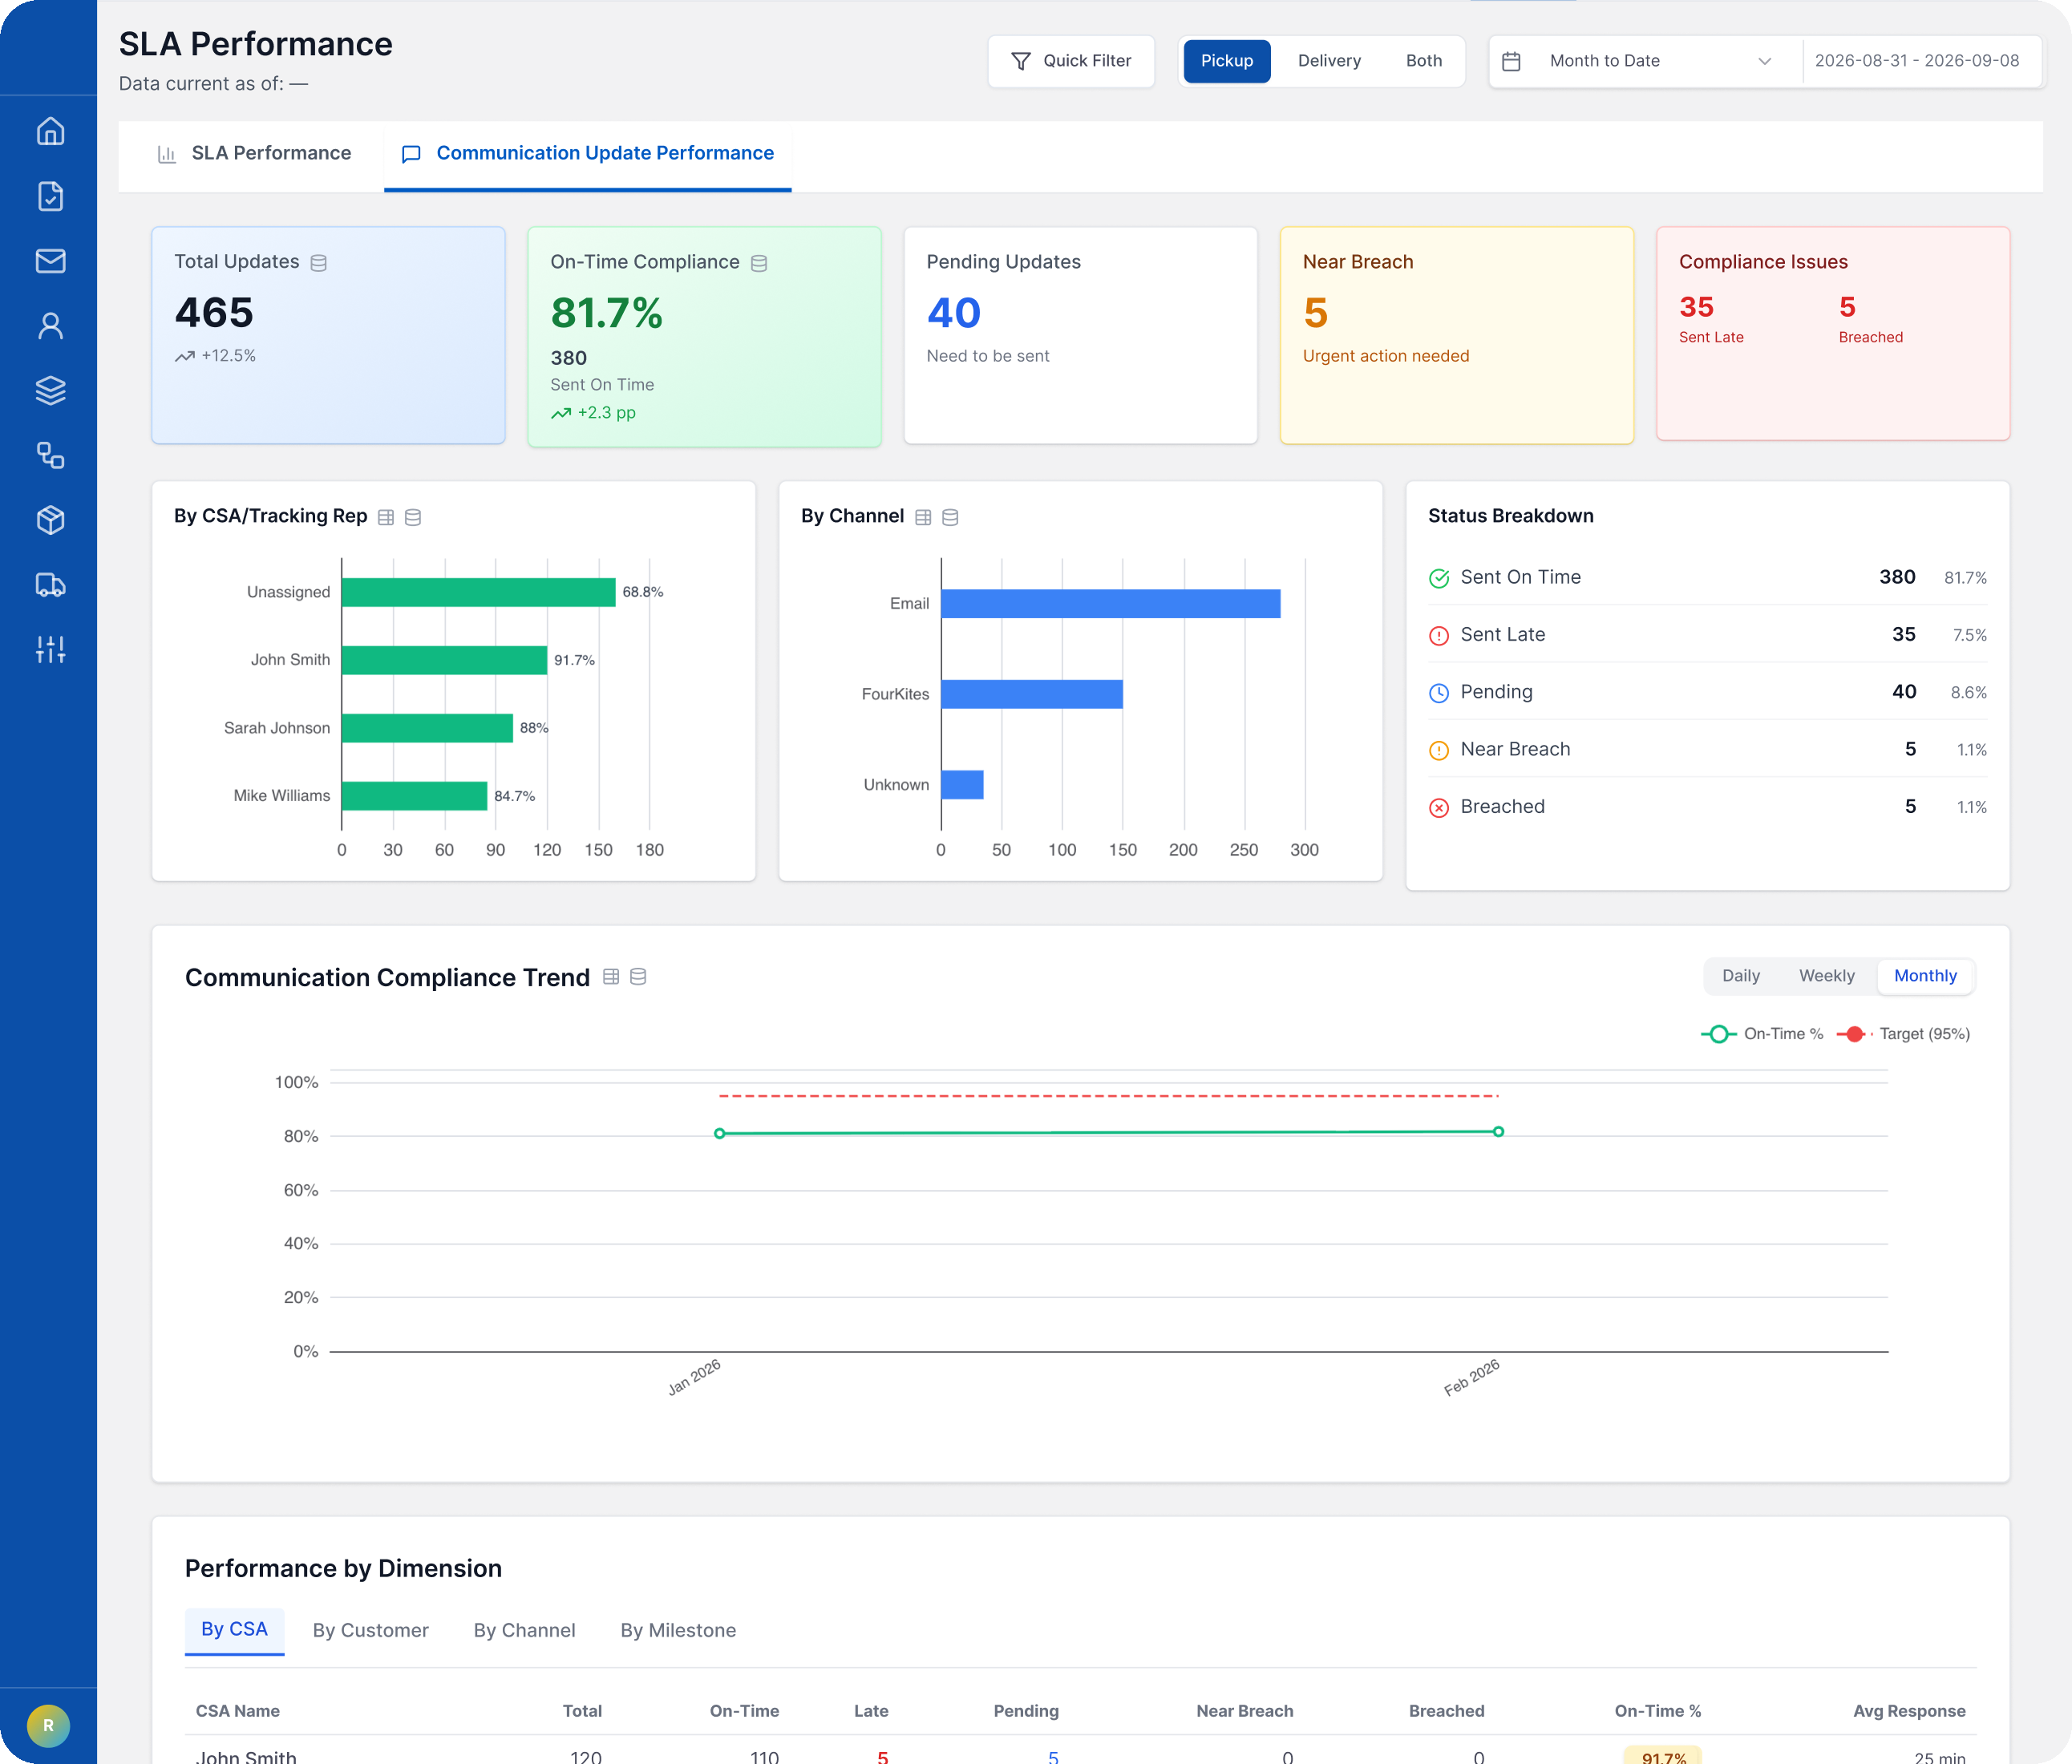Image resolution: width=2072 pixels, height=1764 pixels.
Task: Open the user profile sidebar icon
Action: coord(50,326)
